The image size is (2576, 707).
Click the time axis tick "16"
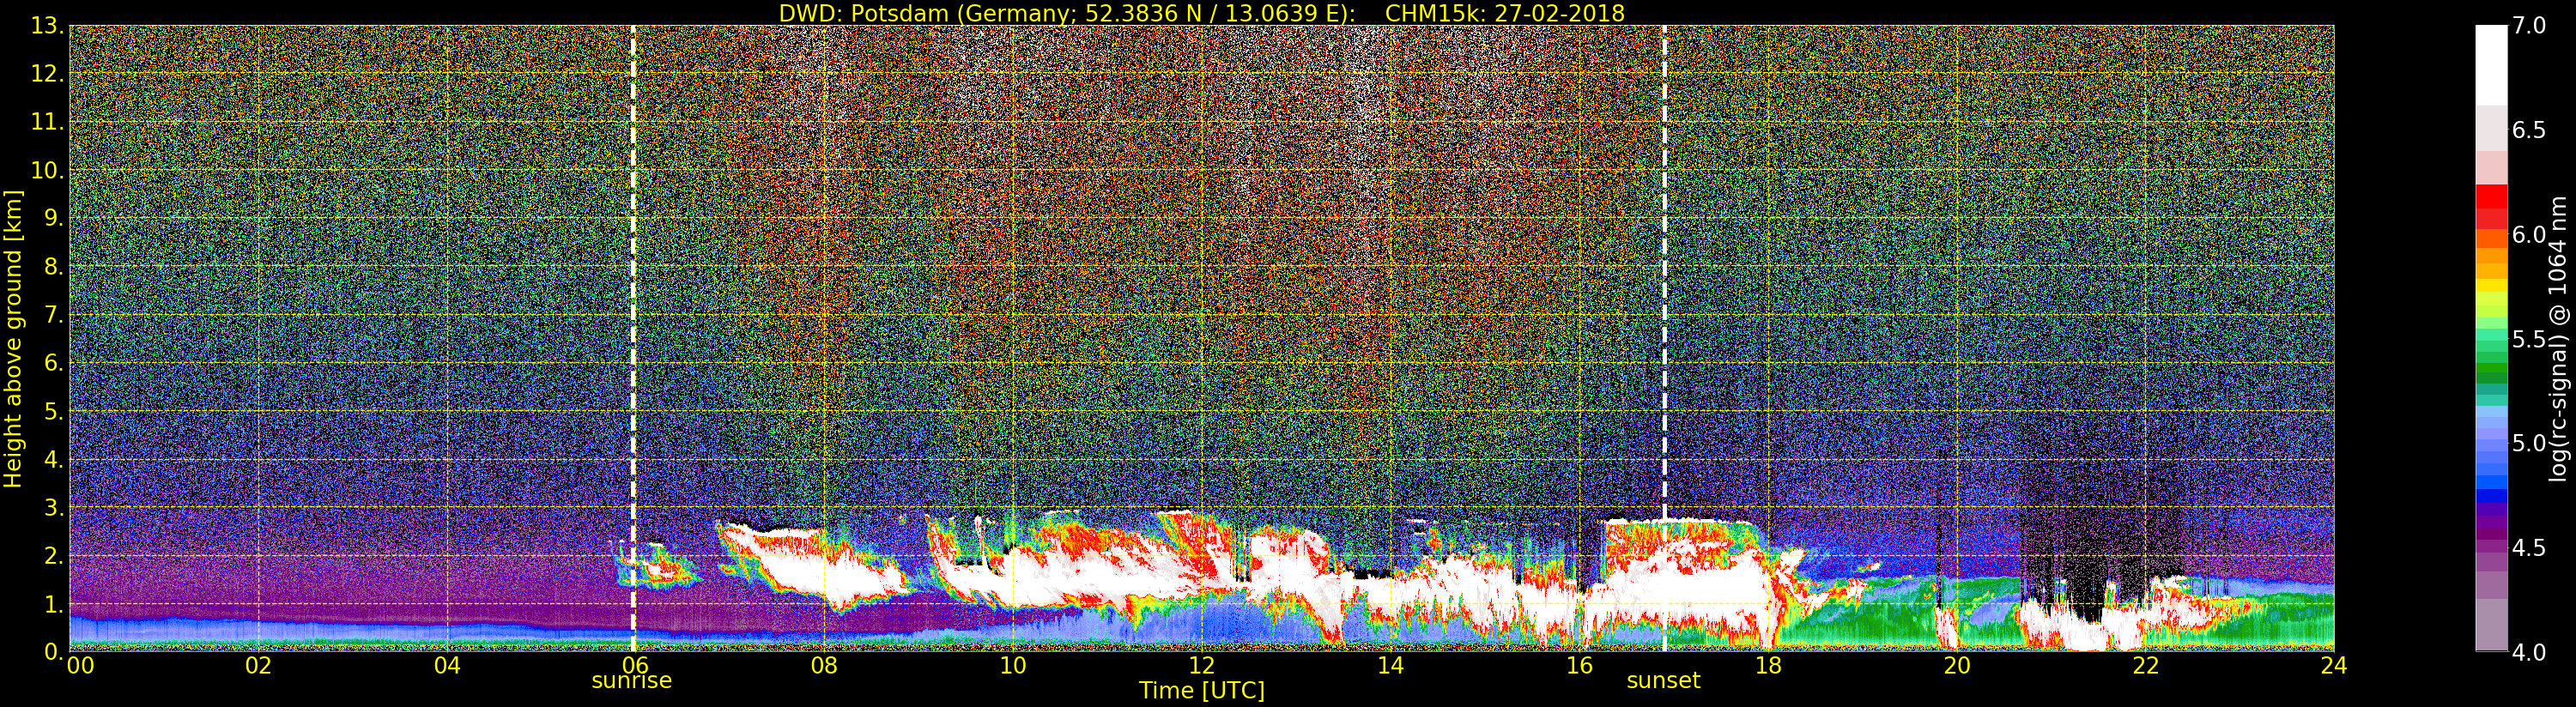pyautogui.click(x=1580, y=666)
